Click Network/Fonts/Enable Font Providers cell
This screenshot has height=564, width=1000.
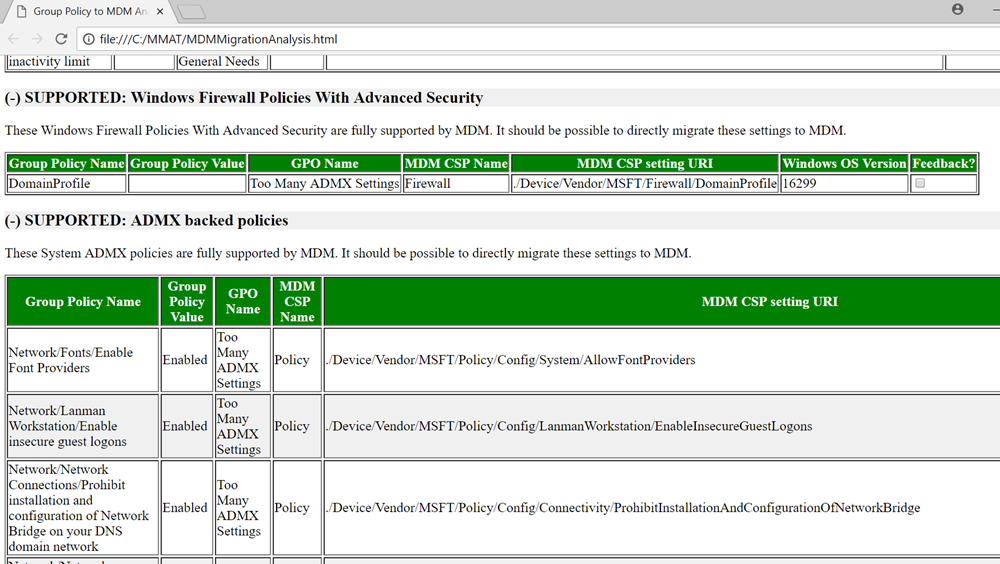pos(83,360)
